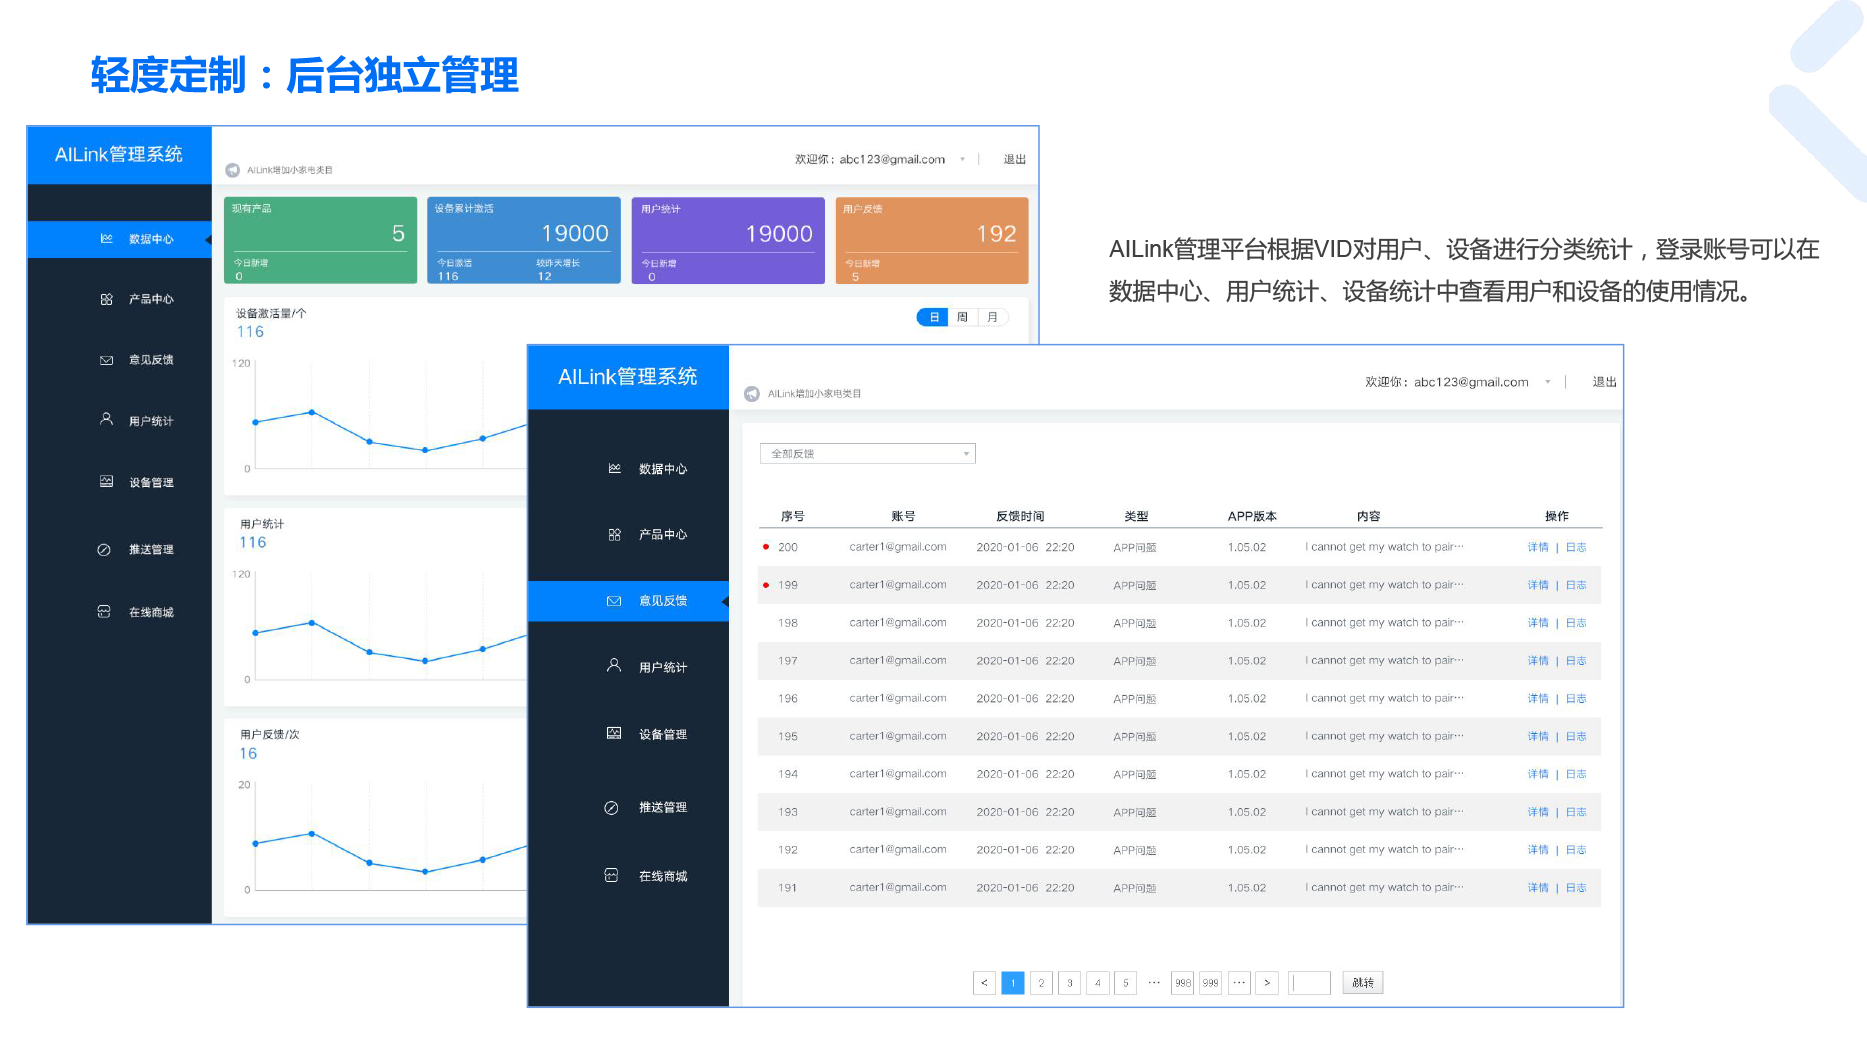The height and width of the screenshot is (1050, 1867).
Task: Click the 用户统计 person icon in front window sidebar
Action: point(614,665)
